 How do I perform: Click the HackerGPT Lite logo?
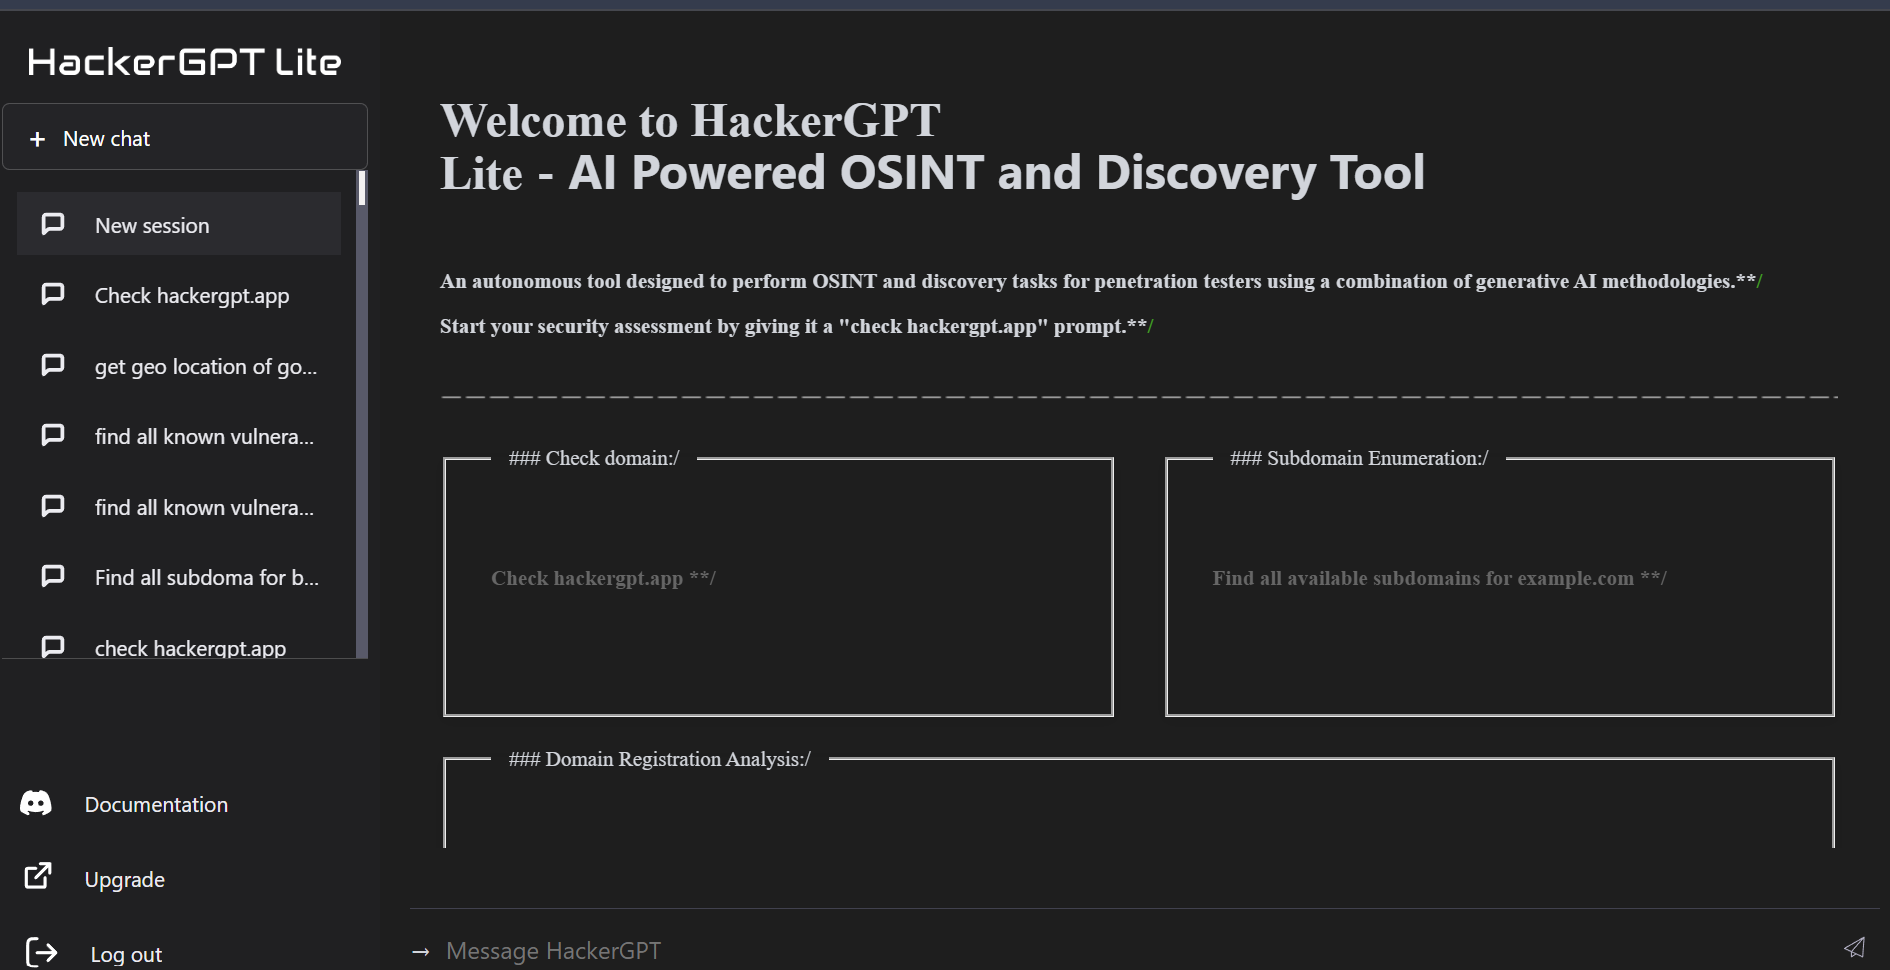[x=184, y=61]
